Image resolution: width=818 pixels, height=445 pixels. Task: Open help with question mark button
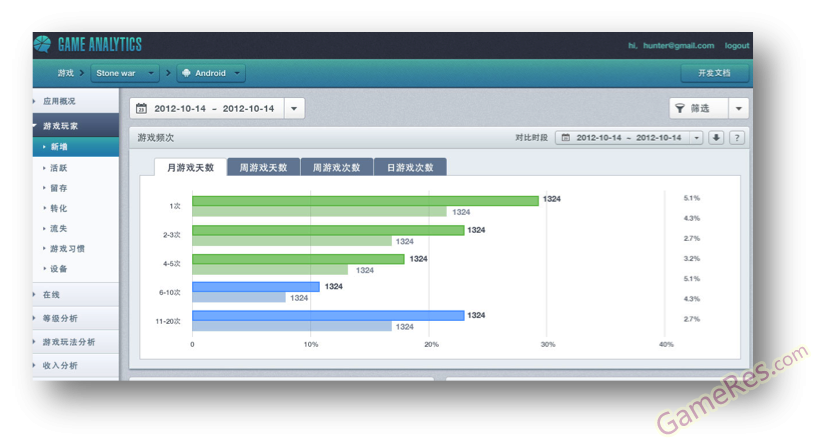[x=737, y=138]
